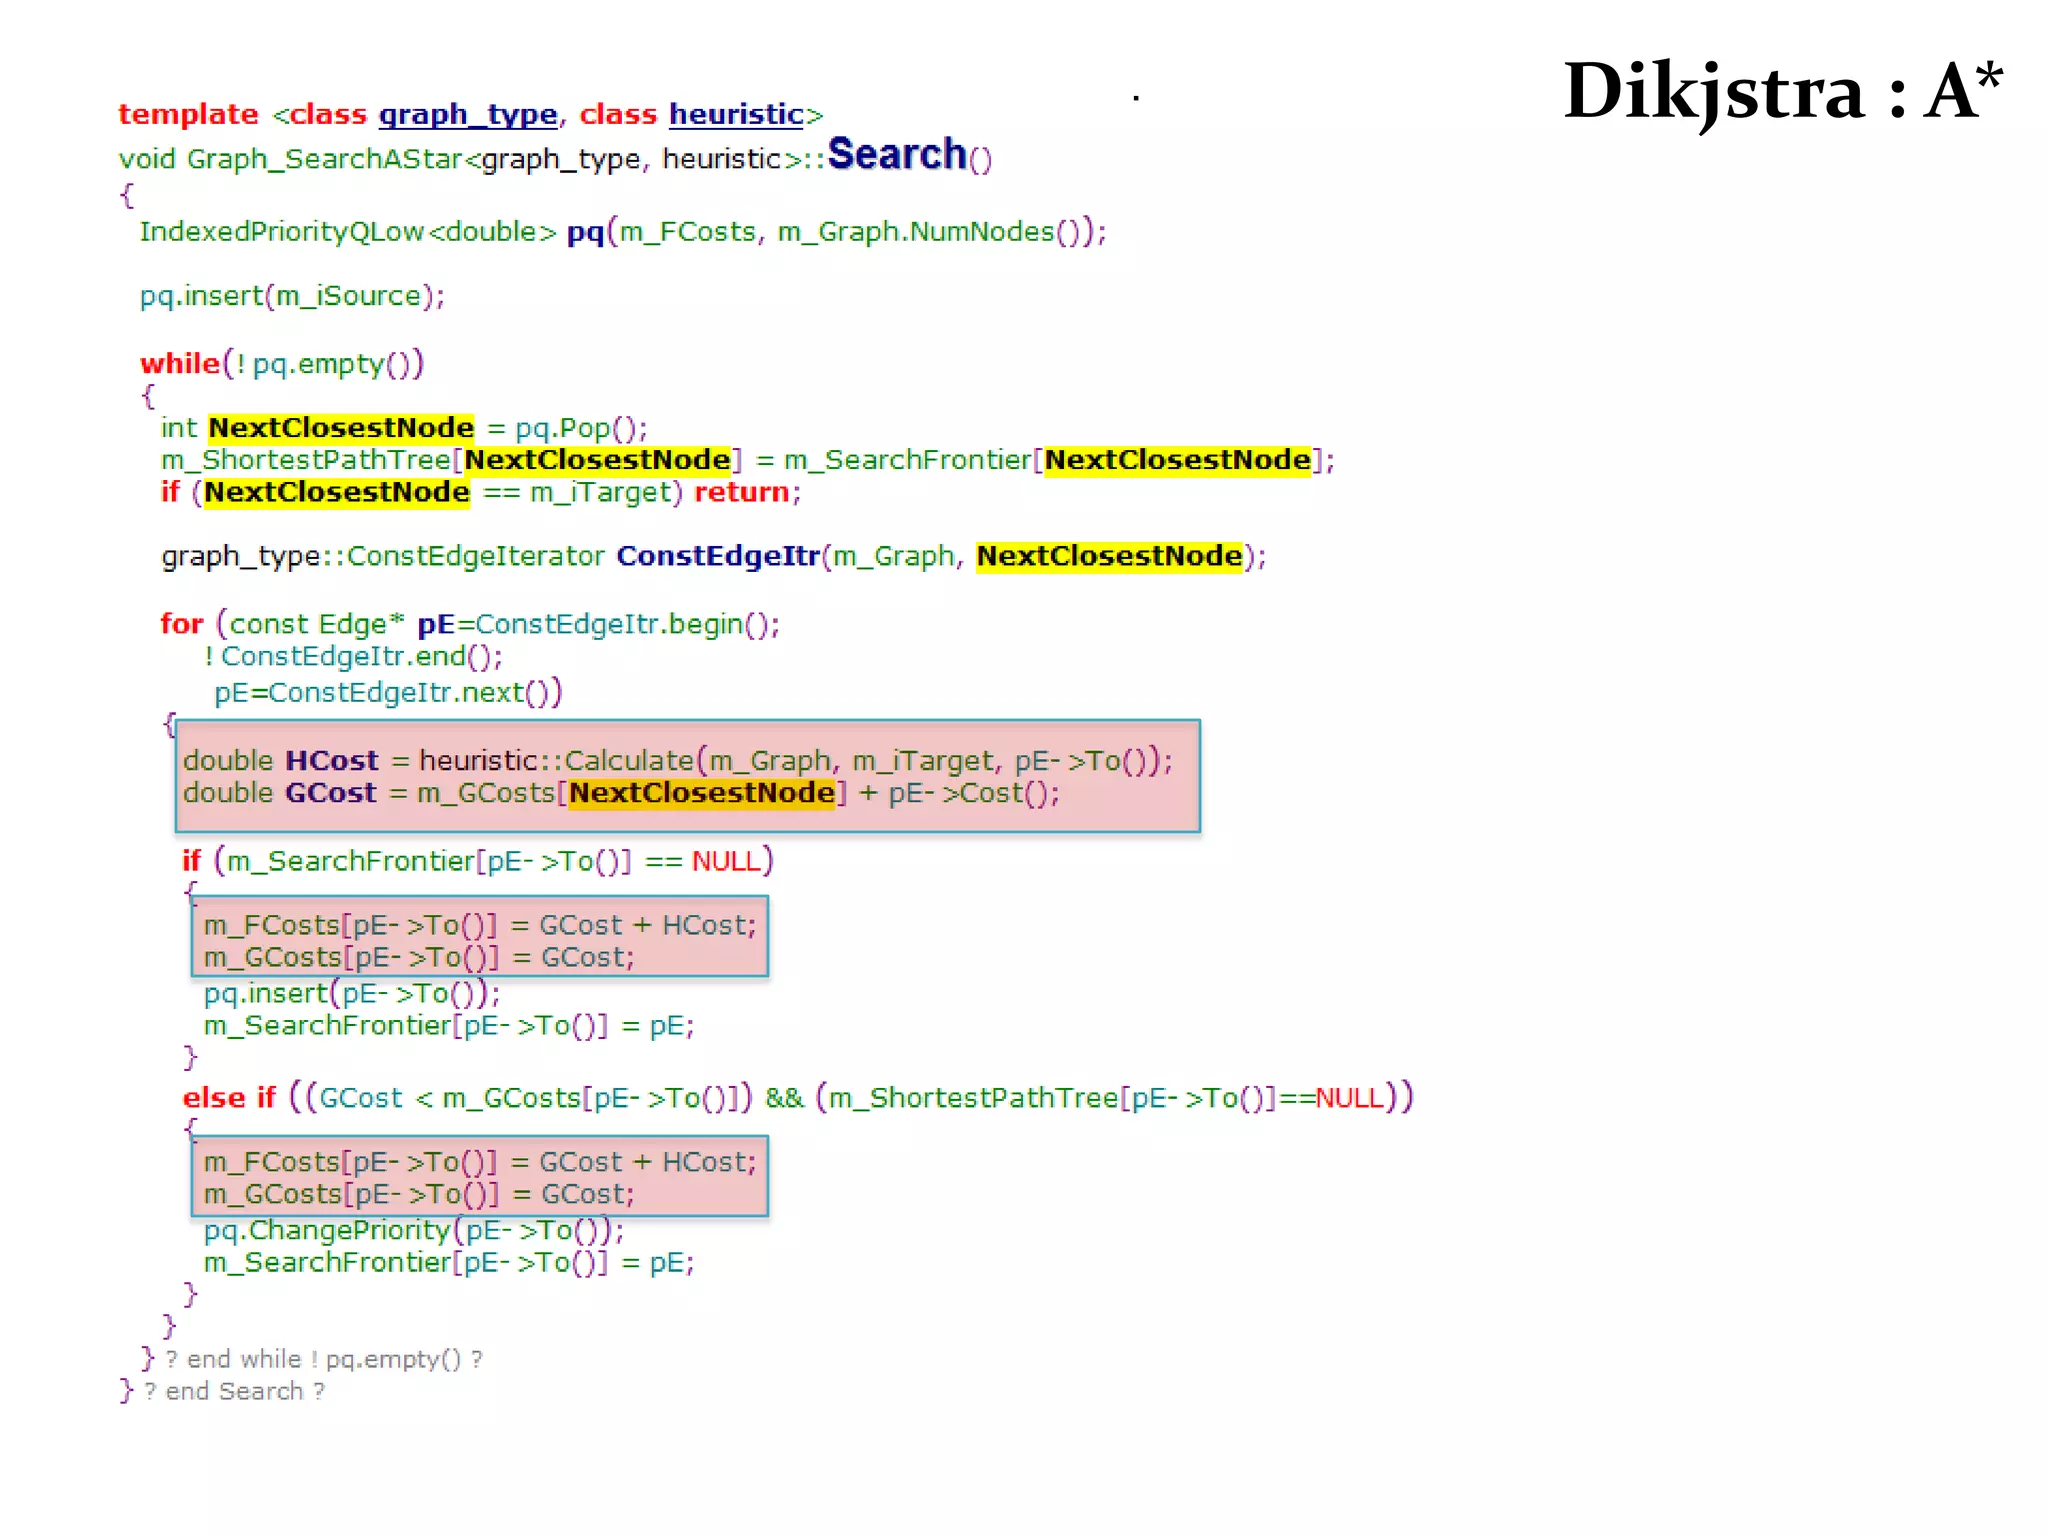The height and width of the screenshot is (1536, 2048).
Task: Click the red template keyword
Action: (188, 115)
